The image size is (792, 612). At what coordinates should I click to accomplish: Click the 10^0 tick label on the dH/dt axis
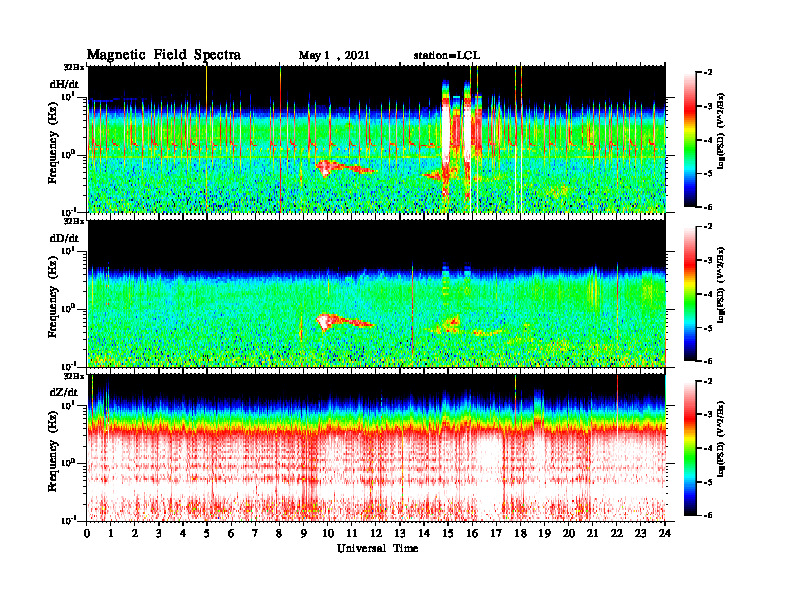[68, 154]
